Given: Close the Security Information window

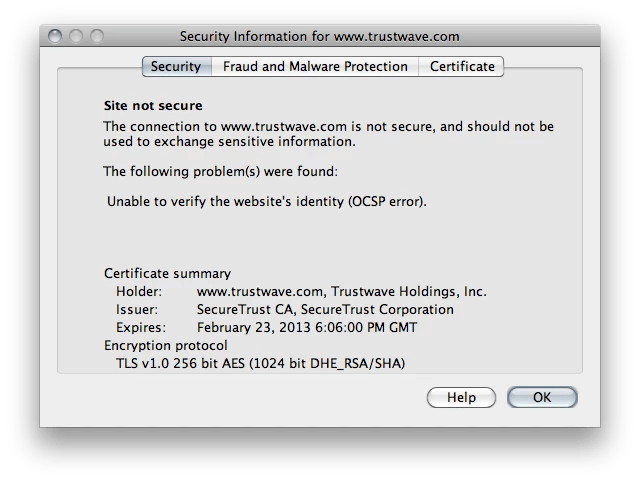Looking at the screenshot, I should 58,38.
